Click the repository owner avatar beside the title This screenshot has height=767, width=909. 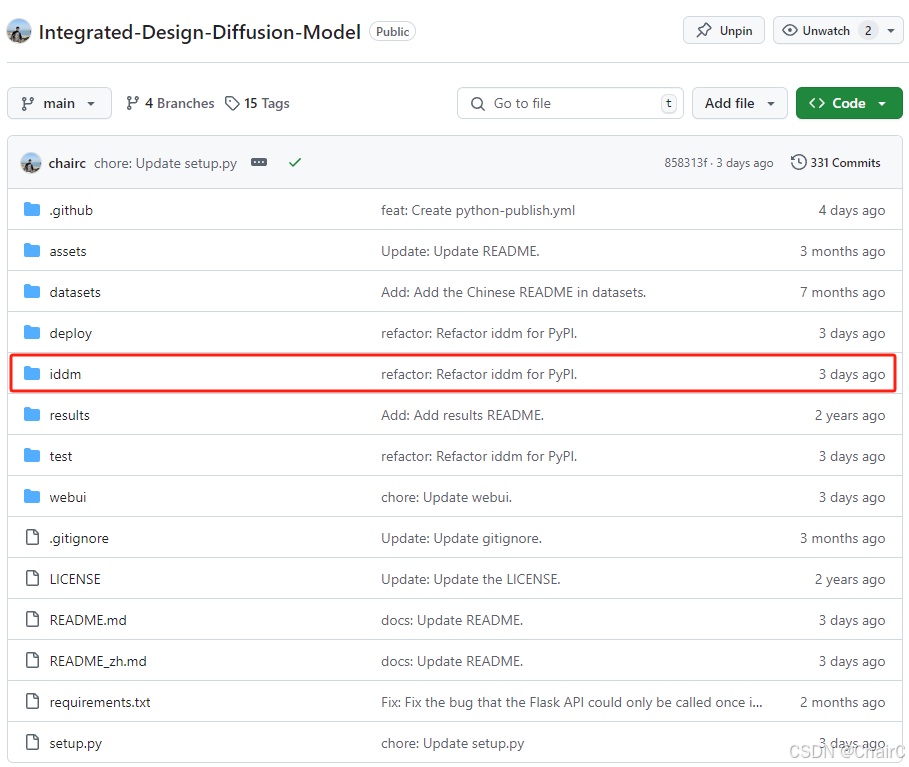(x=19, y=31)
